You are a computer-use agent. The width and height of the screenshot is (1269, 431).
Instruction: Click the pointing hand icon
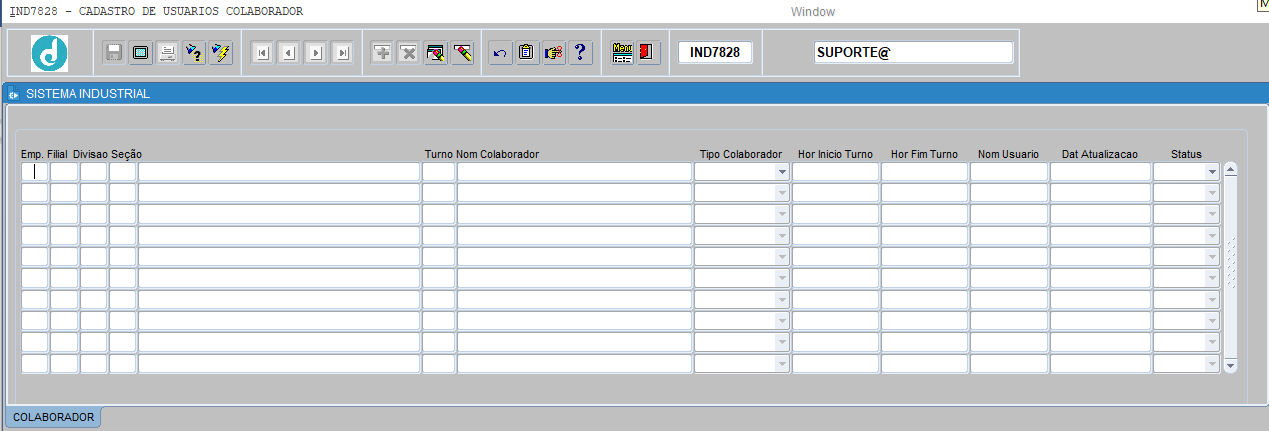[554, 53]
